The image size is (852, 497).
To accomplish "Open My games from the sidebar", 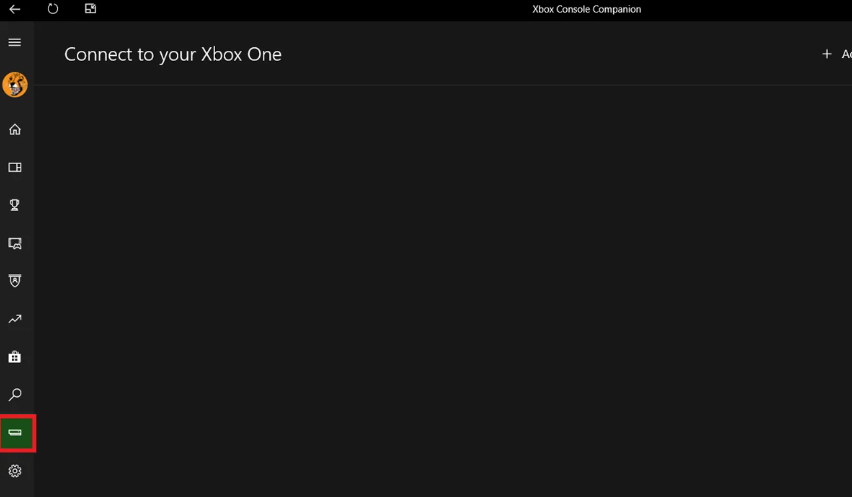I will [15, 167].
